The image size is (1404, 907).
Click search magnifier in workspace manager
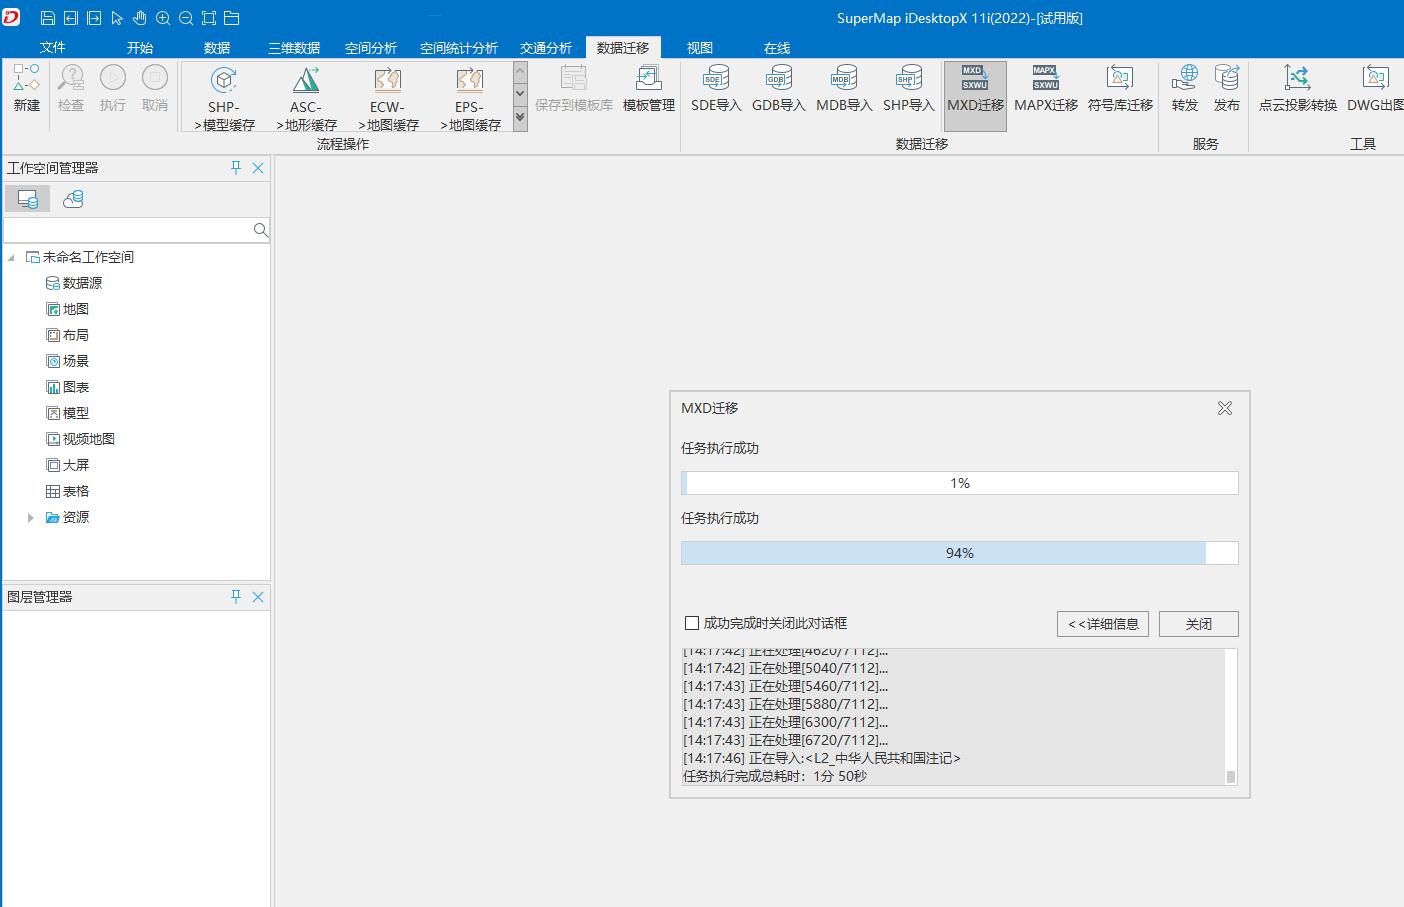click(260, 230)
